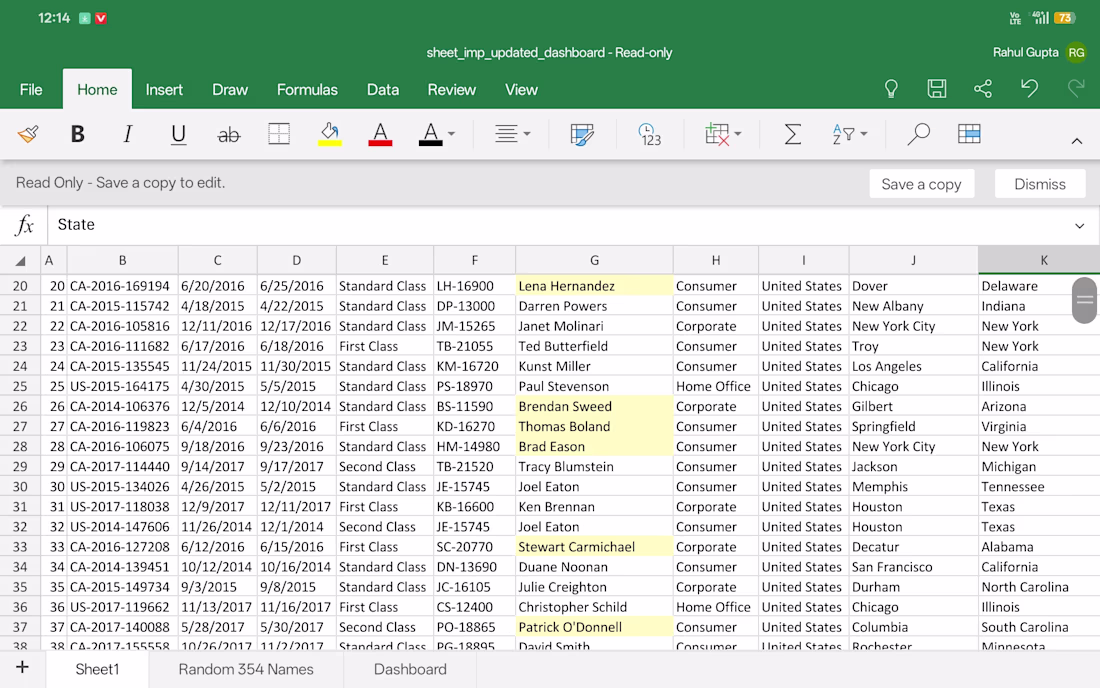Switch to the Insert tab

pos(164,90)
